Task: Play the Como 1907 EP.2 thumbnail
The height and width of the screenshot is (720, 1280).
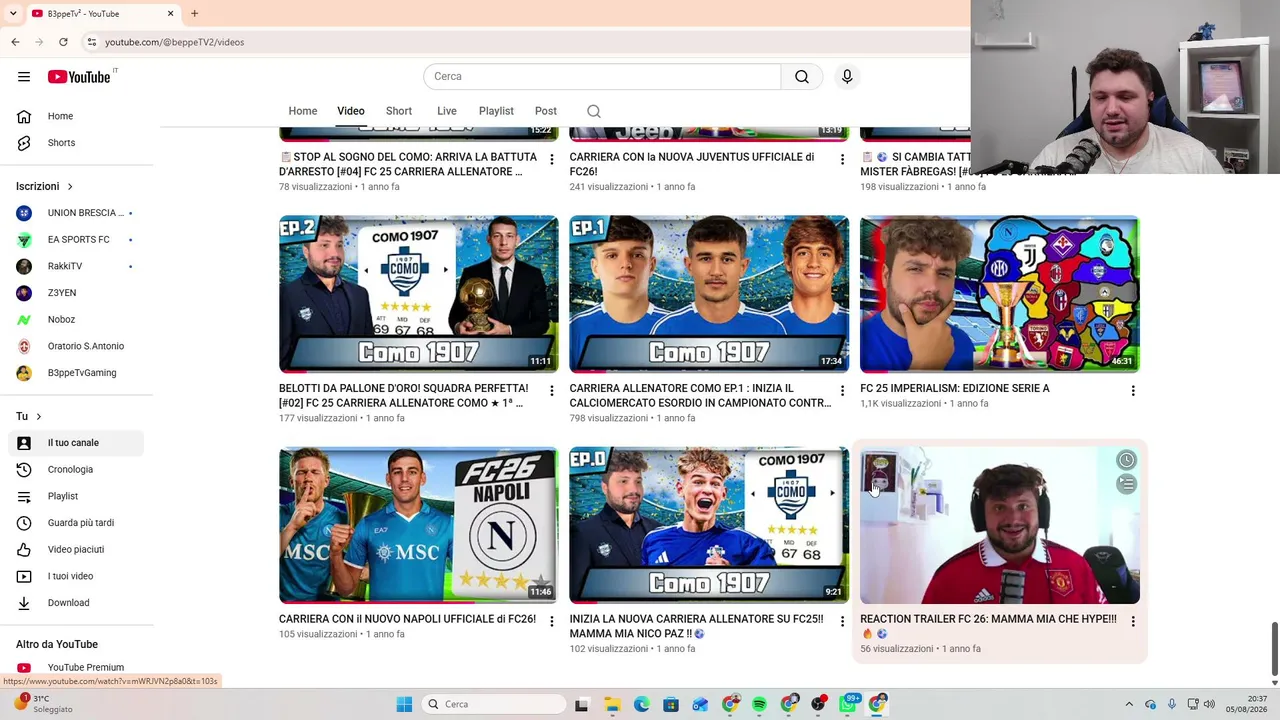Action: (x=419, y=294)
